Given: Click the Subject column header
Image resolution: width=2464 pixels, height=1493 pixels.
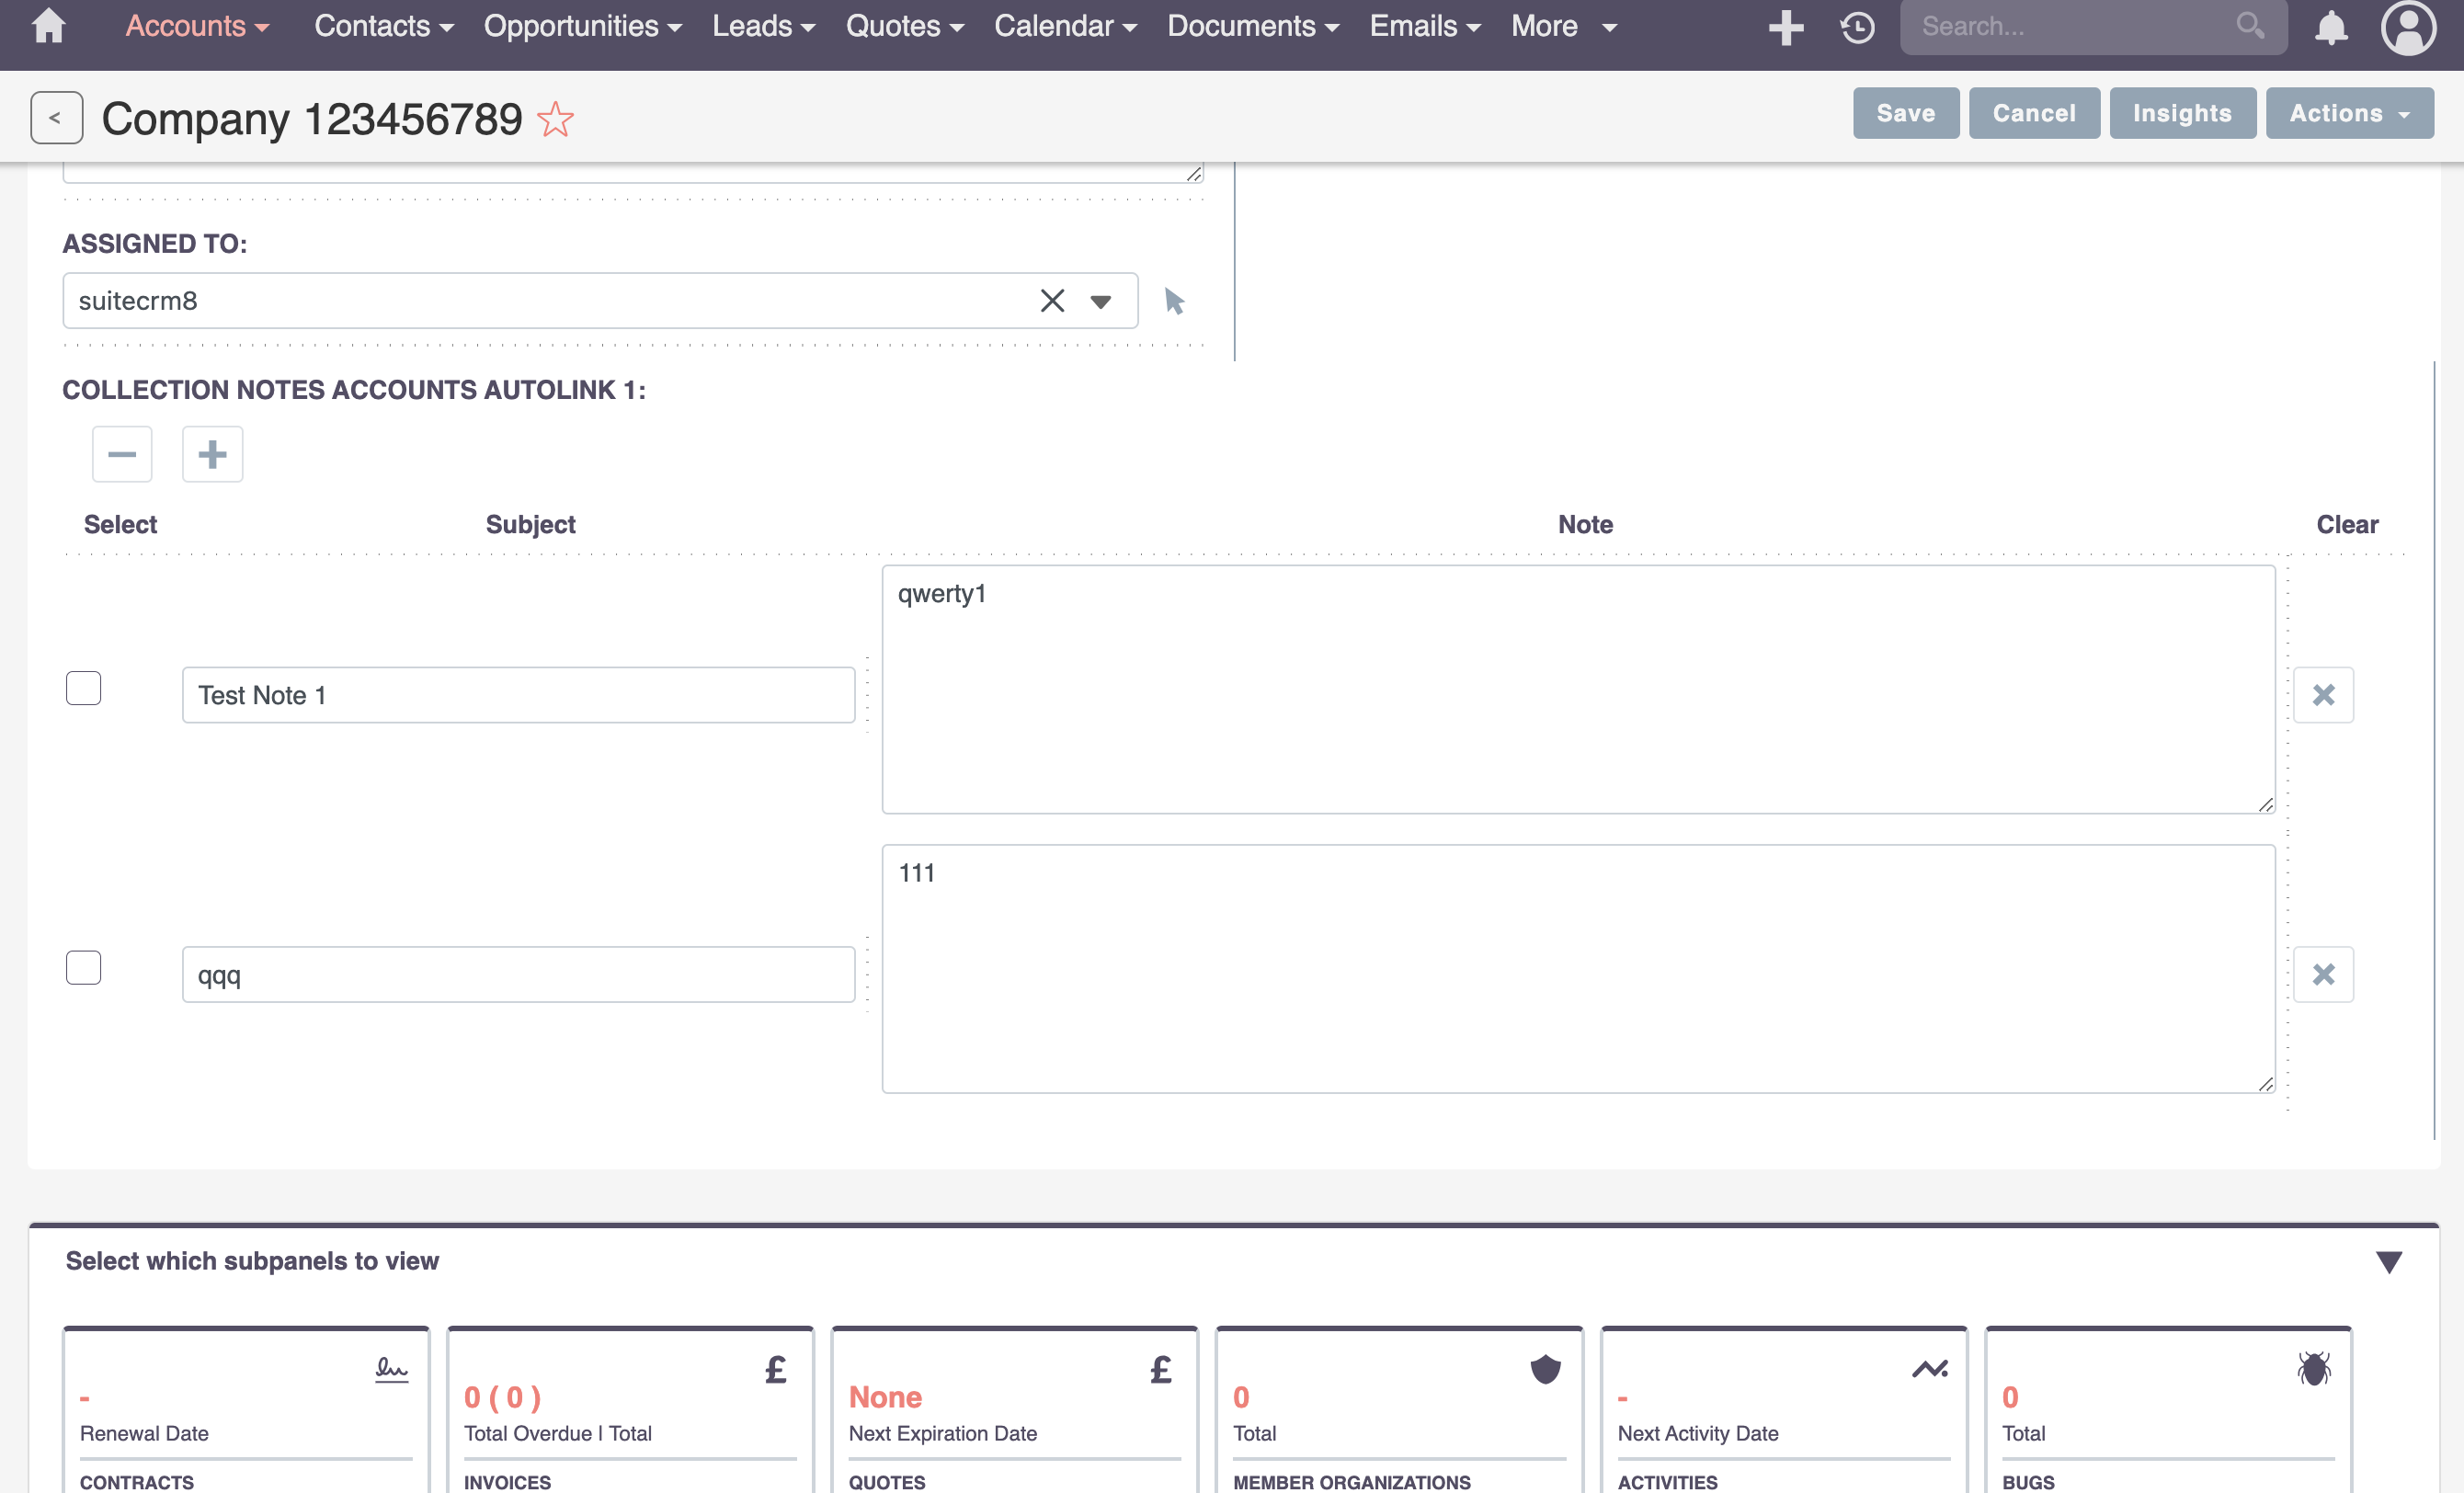Looking at the screenshot, I should click(530, 524).
